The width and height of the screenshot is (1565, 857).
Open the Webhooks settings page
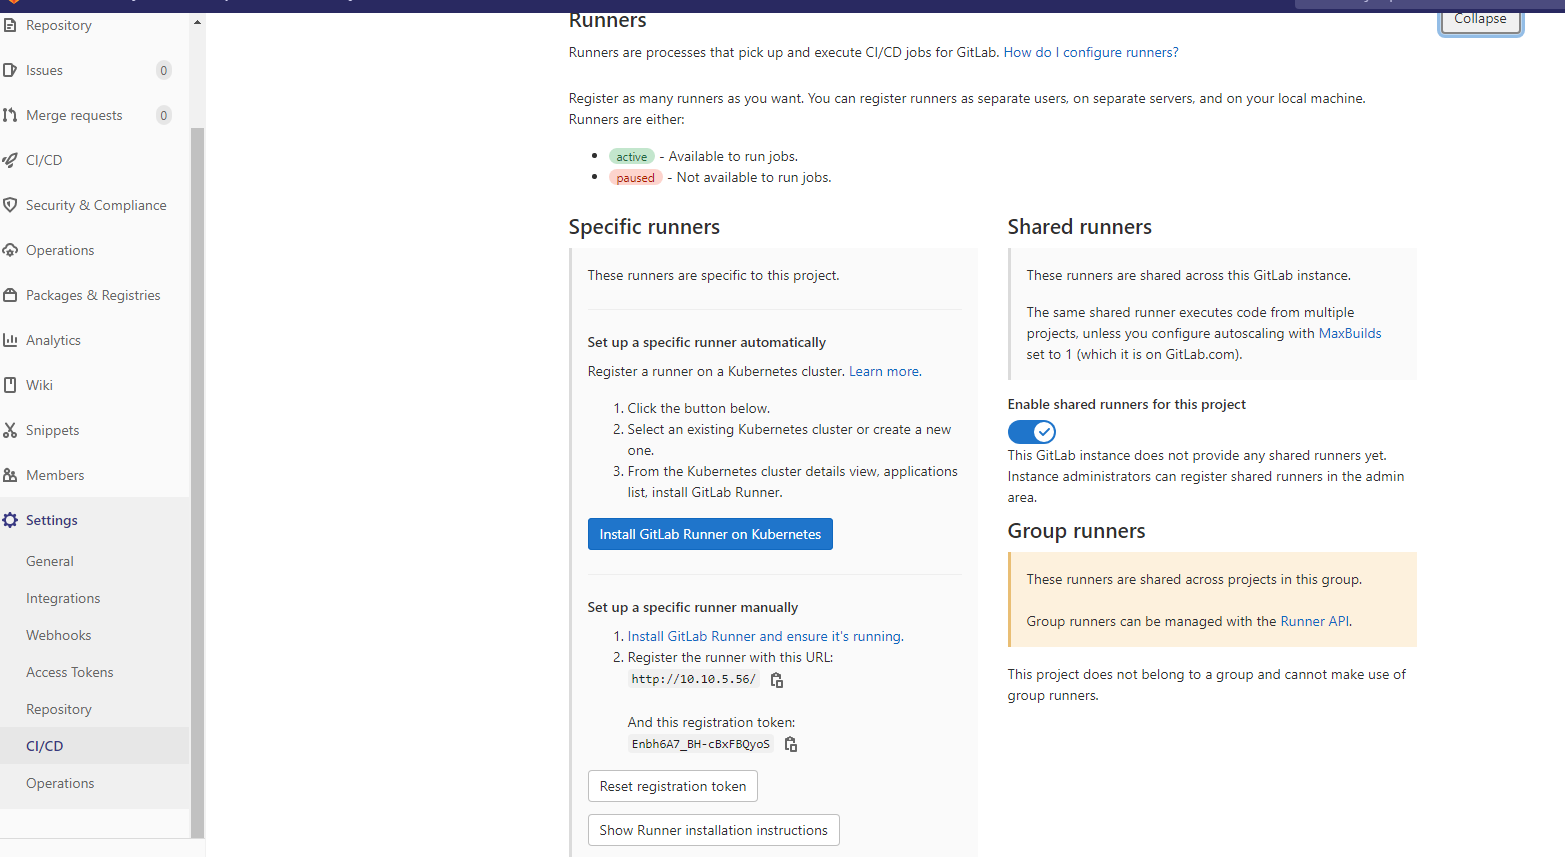click(x=58, y=634)
